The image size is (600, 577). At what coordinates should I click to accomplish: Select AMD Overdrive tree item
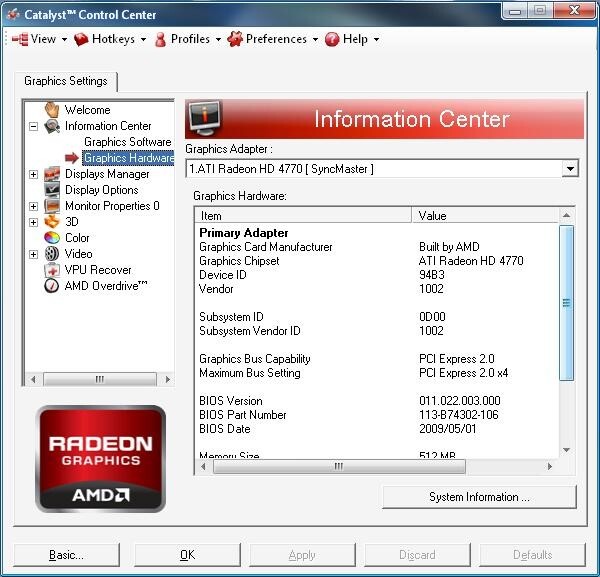[x=106, y=286]
